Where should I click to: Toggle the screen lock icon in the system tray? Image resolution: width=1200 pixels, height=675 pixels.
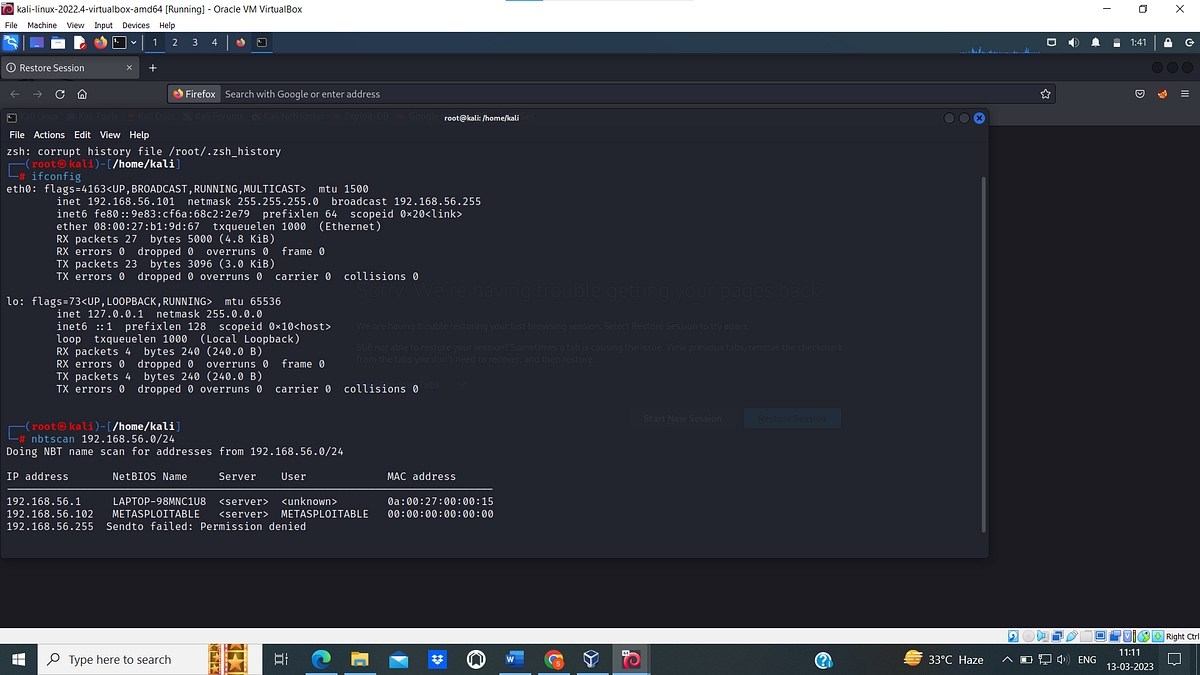tap(1168, 42)
